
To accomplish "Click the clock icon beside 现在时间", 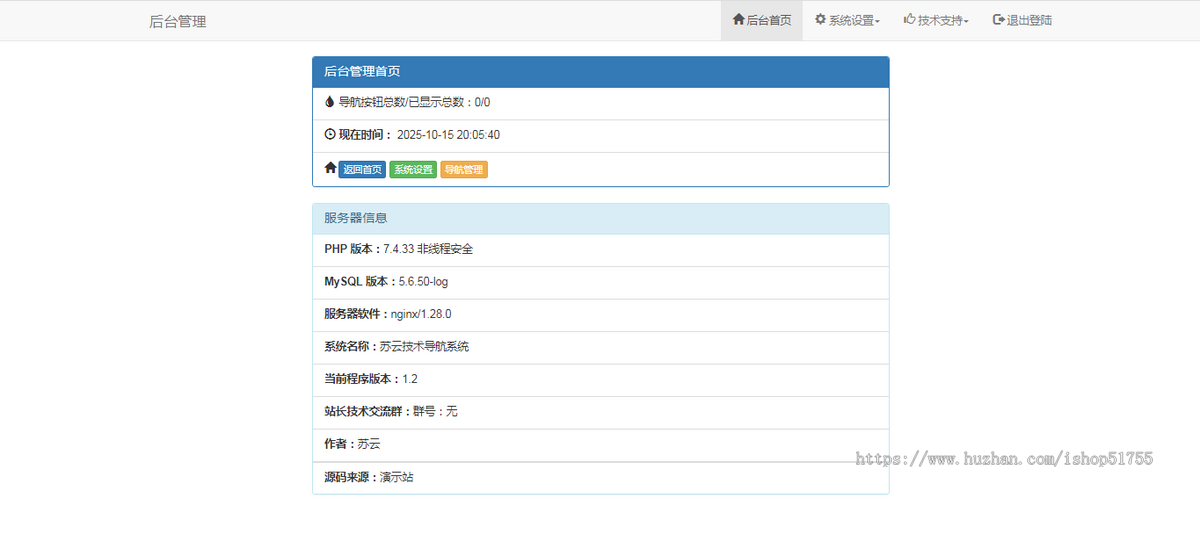I will pyautogui.click(x=330, y=134).
